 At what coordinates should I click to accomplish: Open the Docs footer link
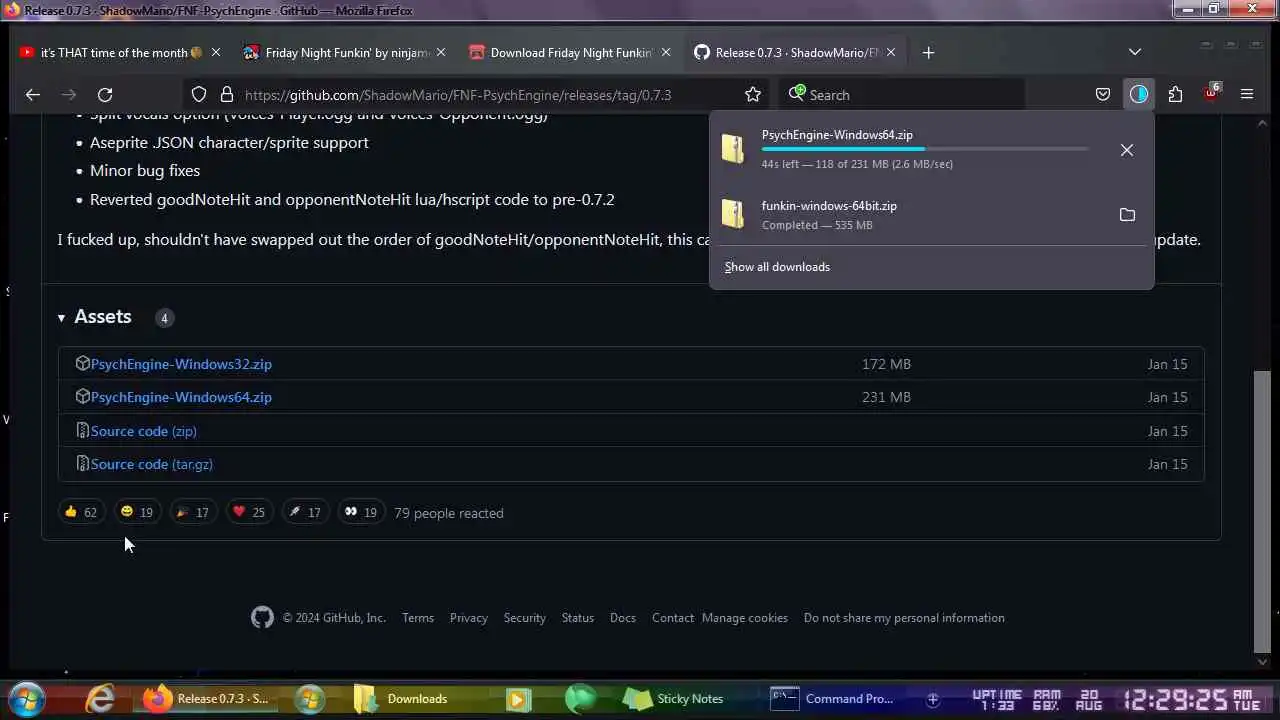pos(623,618)
